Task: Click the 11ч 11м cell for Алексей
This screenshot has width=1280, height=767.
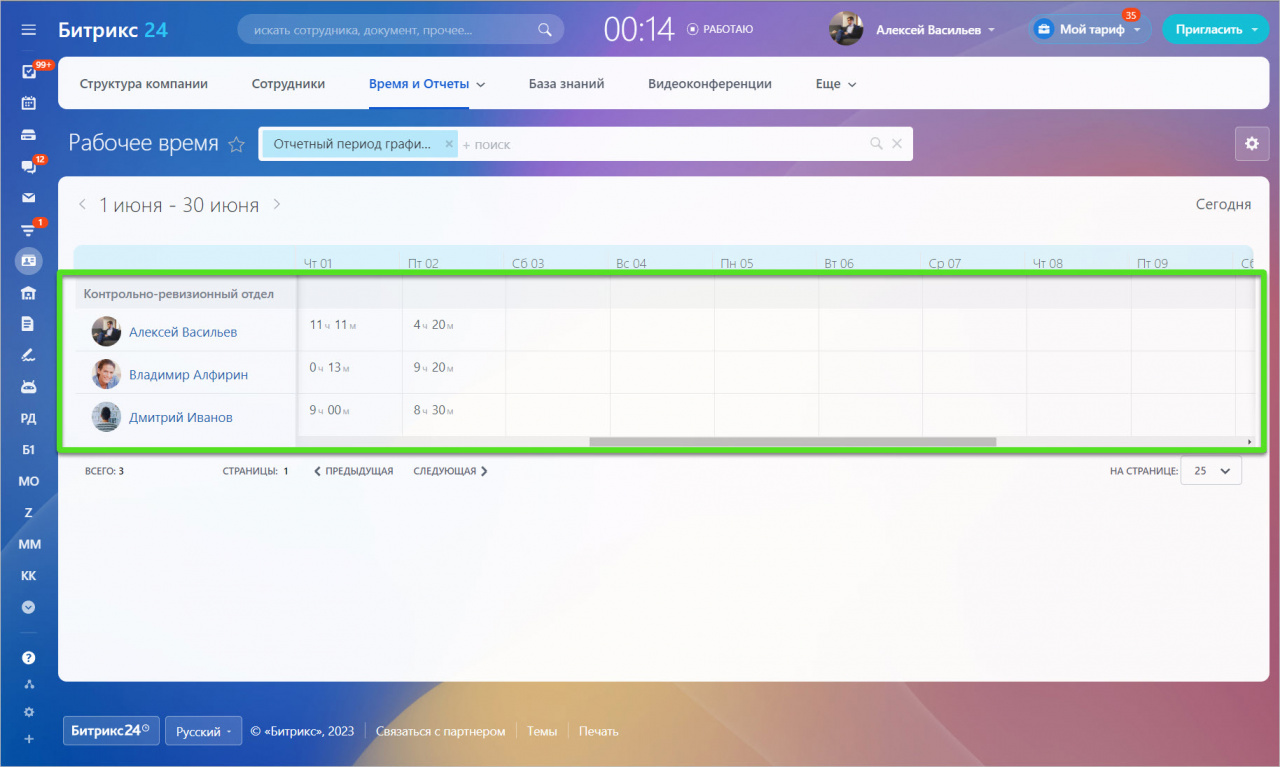Action: pyautogui.click(x=350, y=329)
